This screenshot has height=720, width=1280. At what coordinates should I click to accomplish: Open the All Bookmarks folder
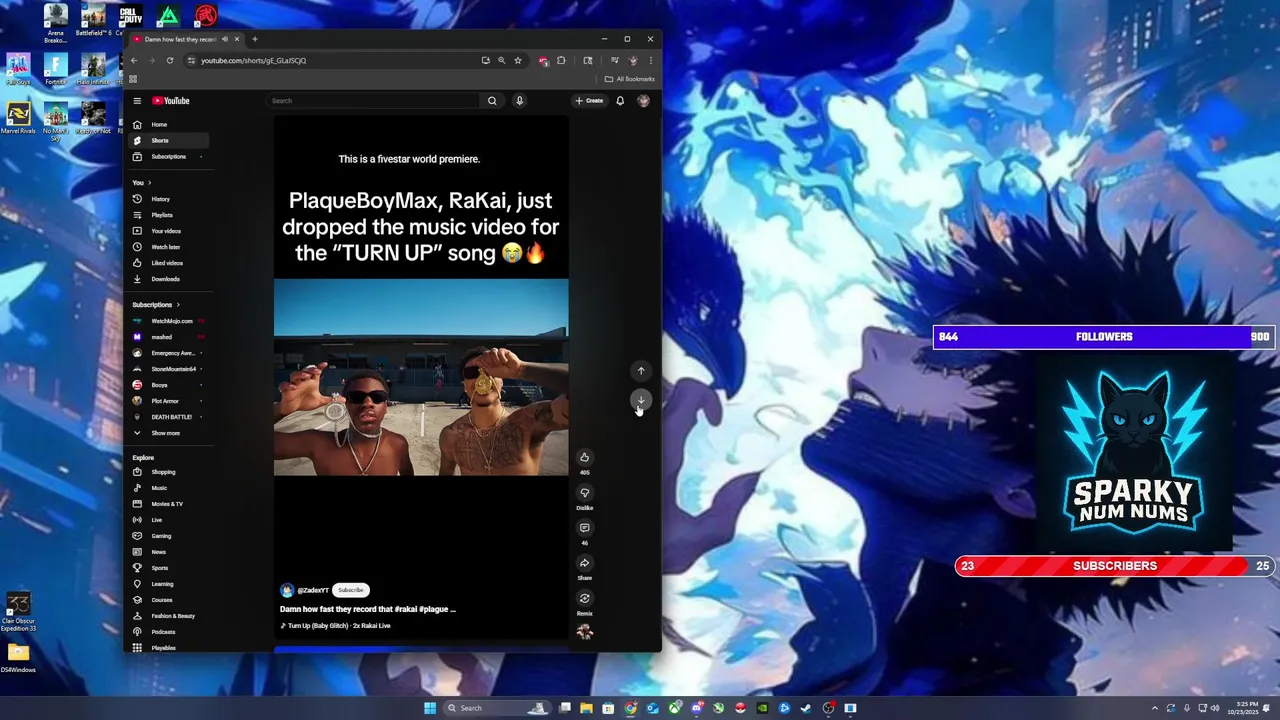(630, 79)
